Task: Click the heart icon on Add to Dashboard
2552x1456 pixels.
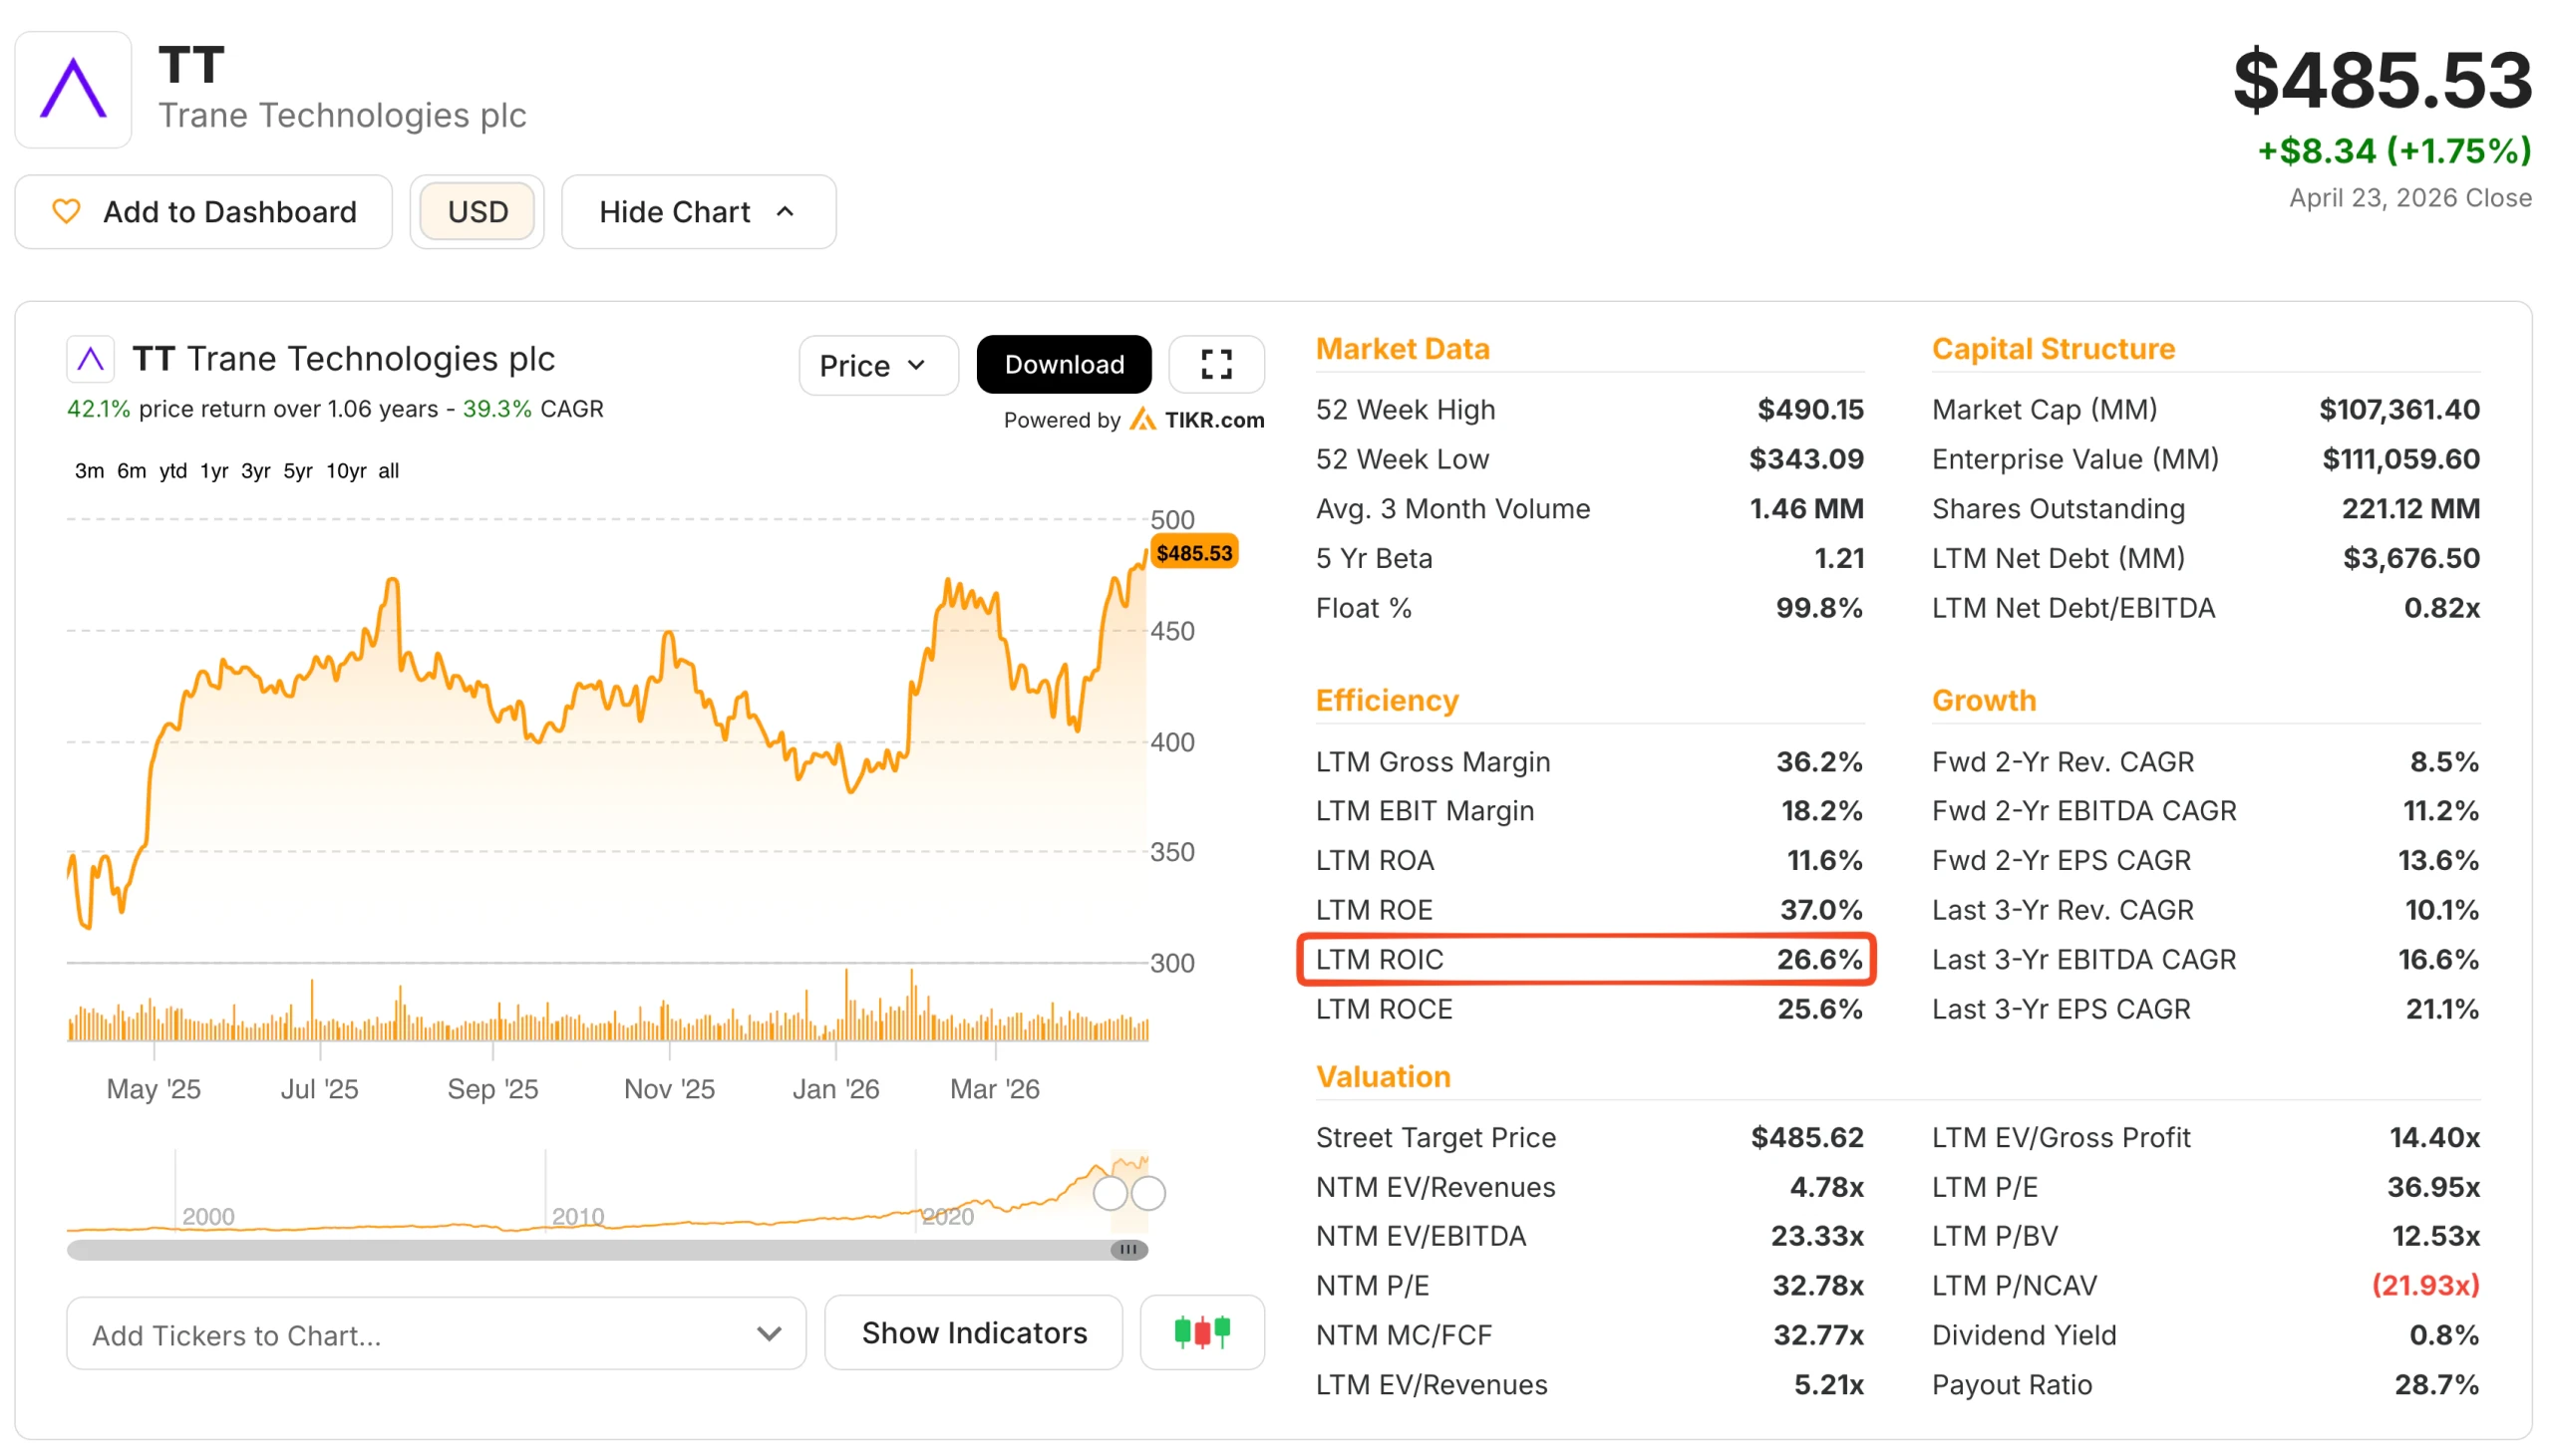Action: pyautogui.click(x=66, y=211)
